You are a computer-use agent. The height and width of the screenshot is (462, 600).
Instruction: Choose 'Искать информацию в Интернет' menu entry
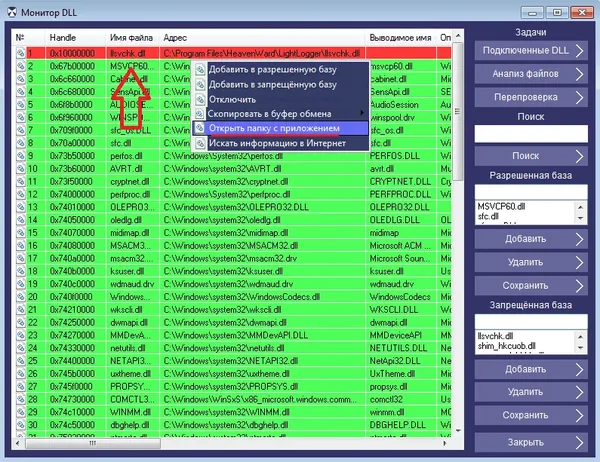(x=277, y=144)
